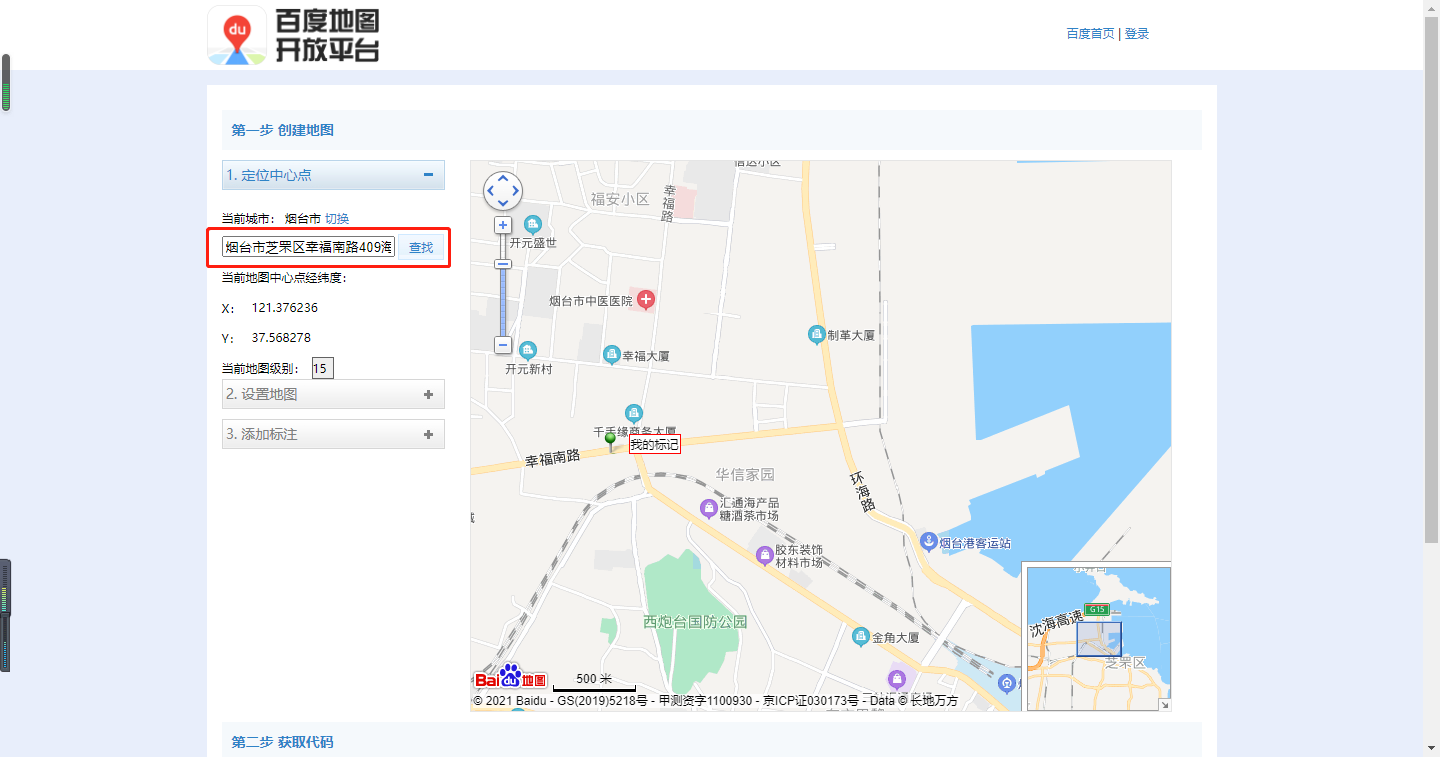Click the zoom slider track below the handle

(x=503, y=303)
